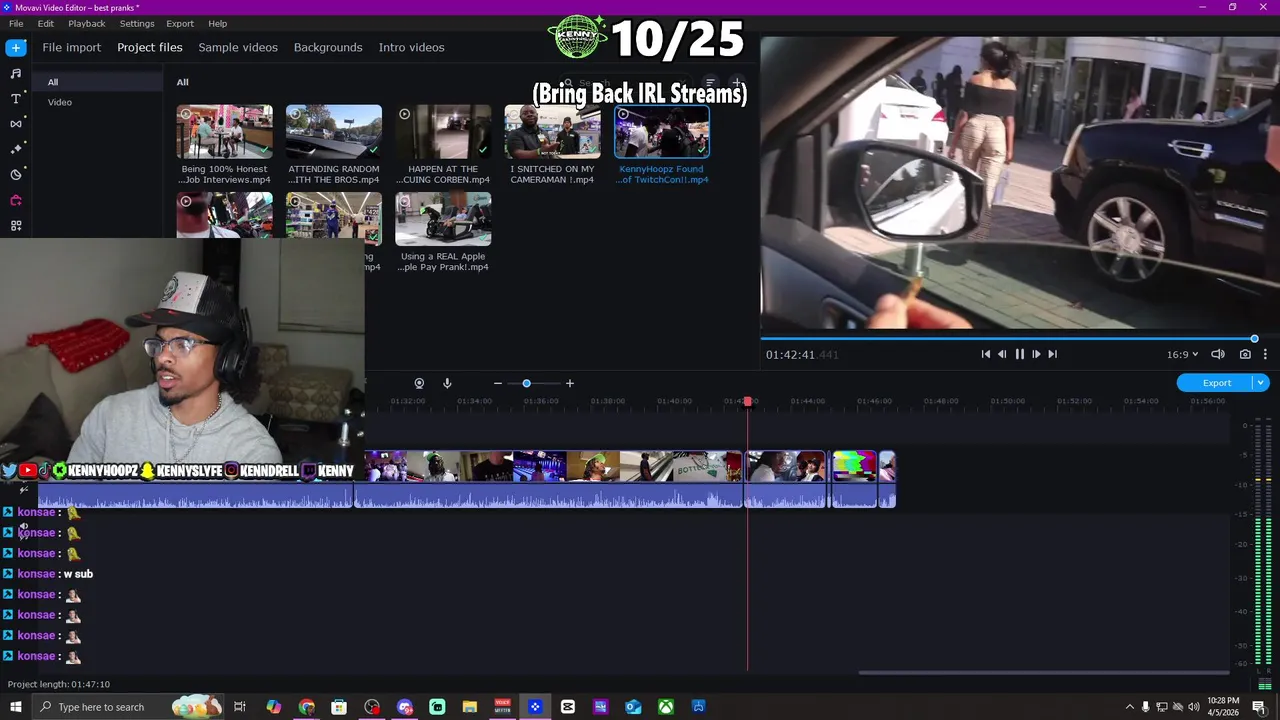Open the pink effects store bag icon
Screen dimensions: 1280x720
pos(15,200)
